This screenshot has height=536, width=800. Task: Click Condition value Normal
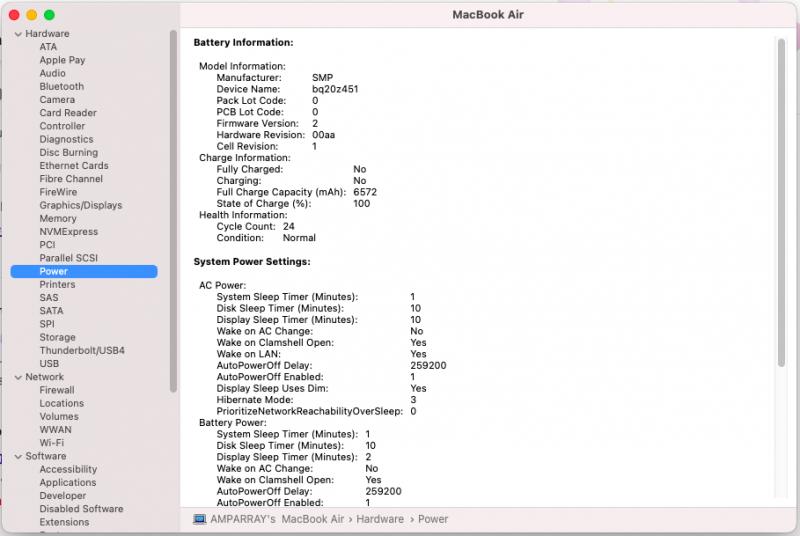[299, 238]
